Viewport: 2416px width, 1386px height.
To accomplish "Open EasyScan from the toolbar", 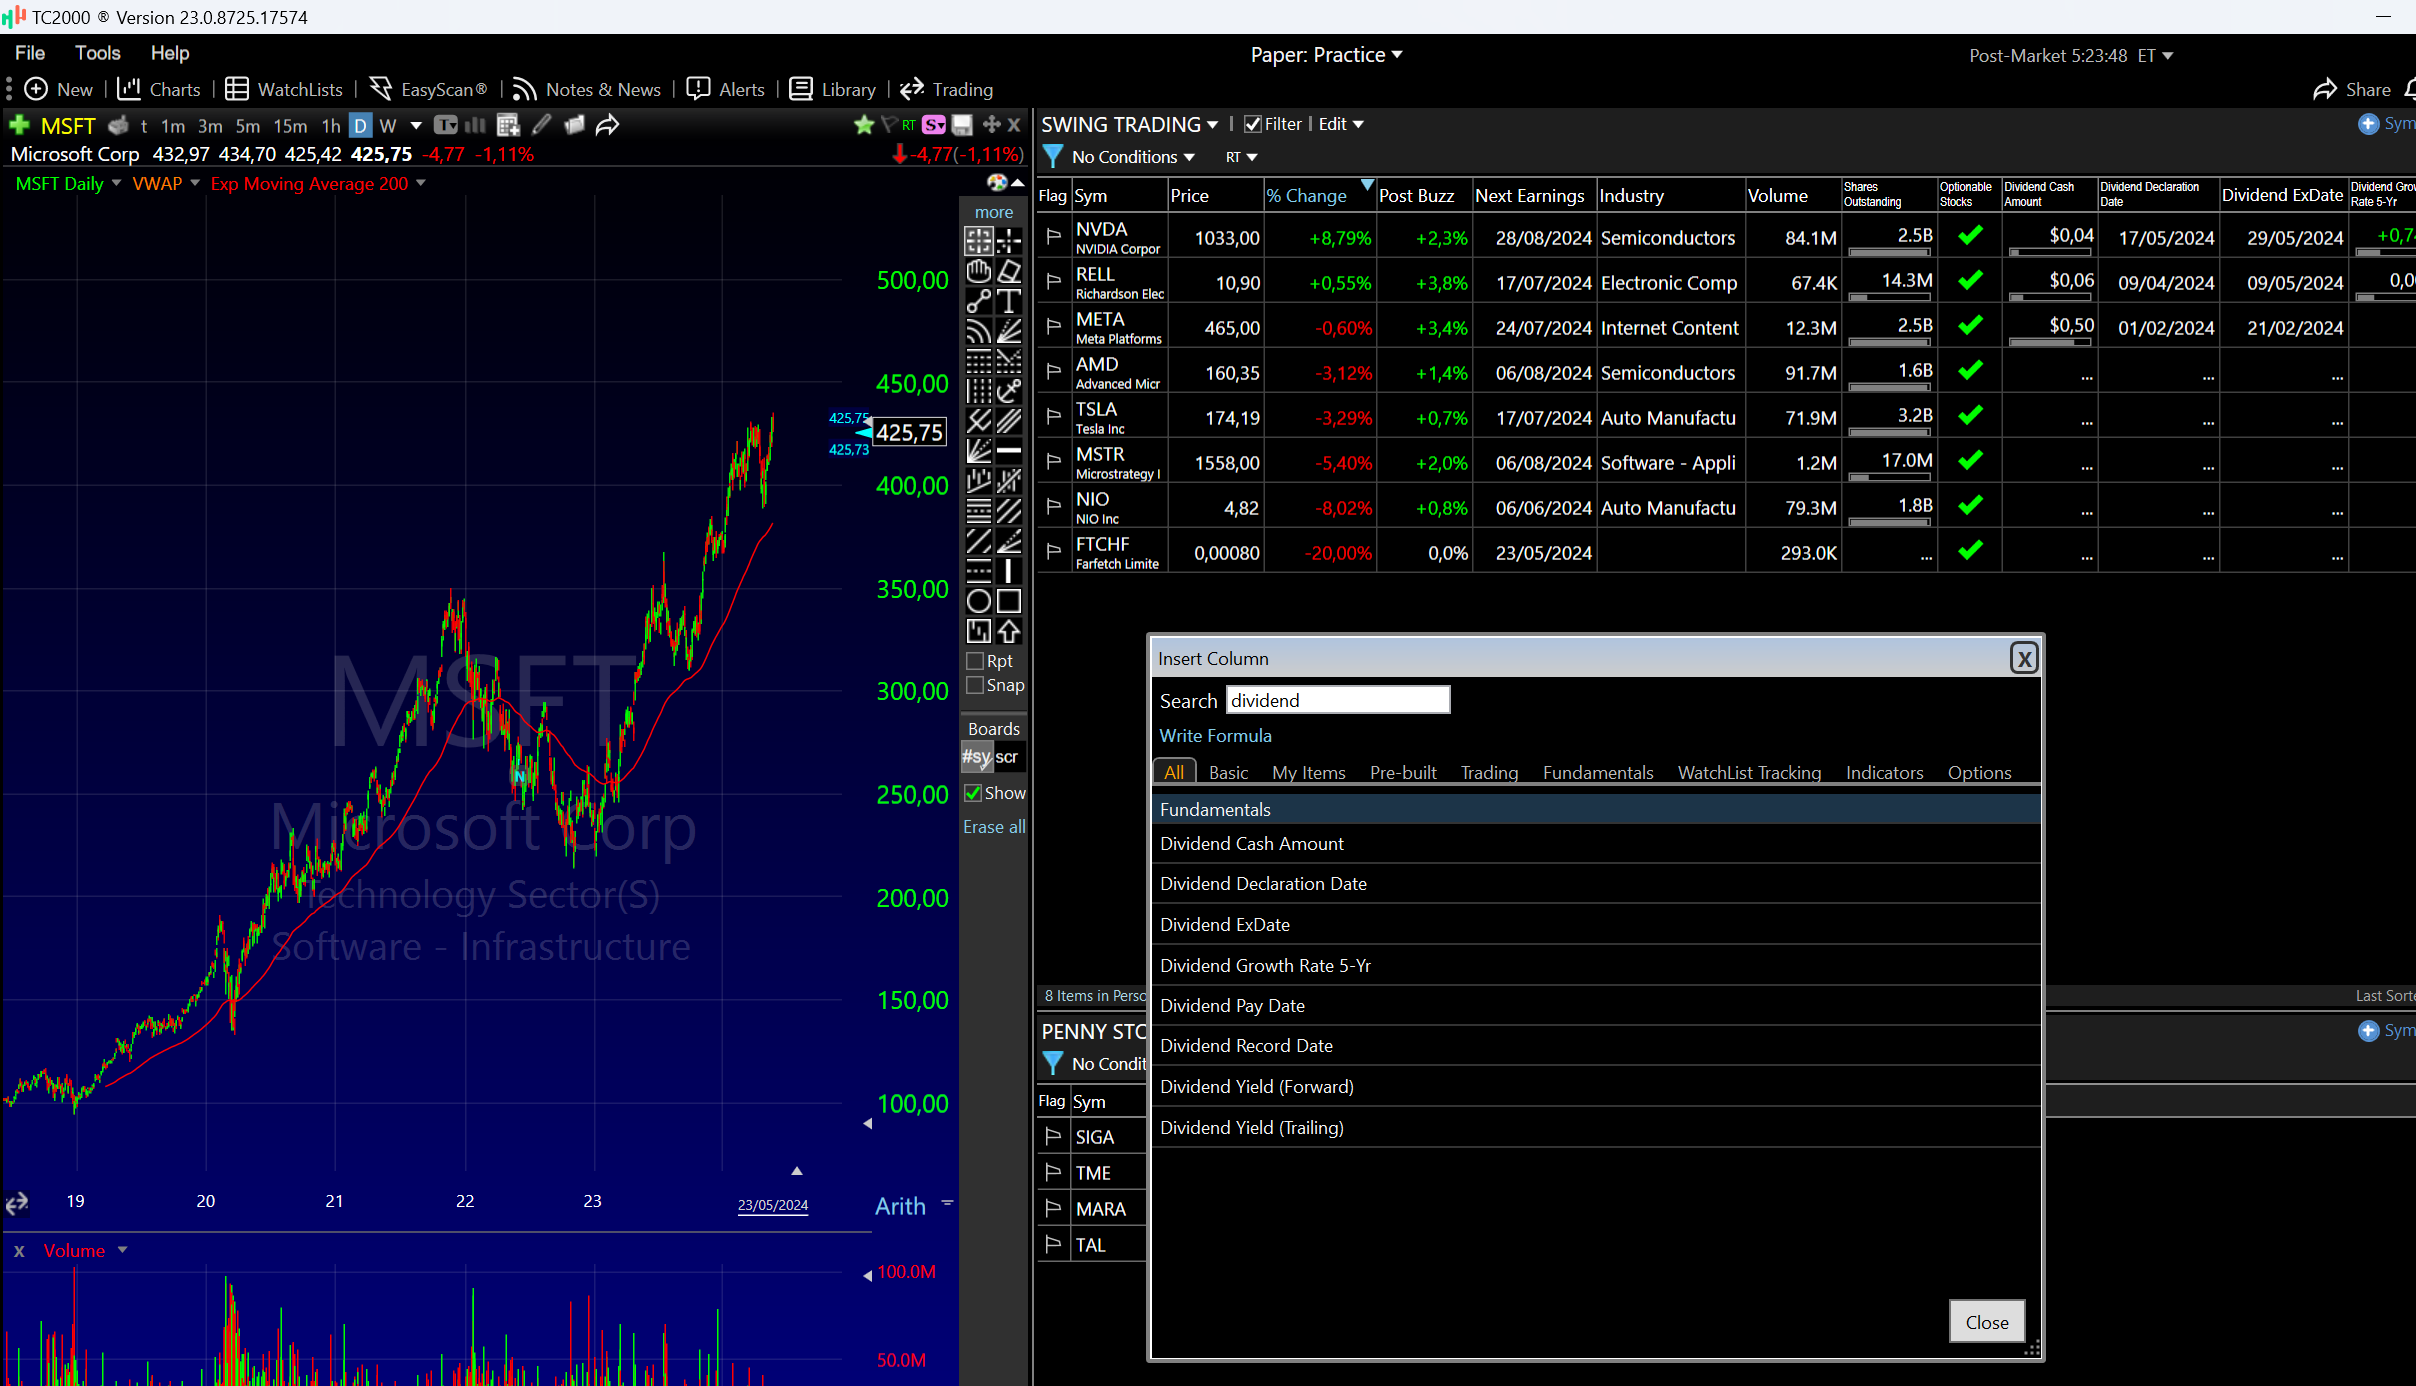I will (x=428, y=89).
